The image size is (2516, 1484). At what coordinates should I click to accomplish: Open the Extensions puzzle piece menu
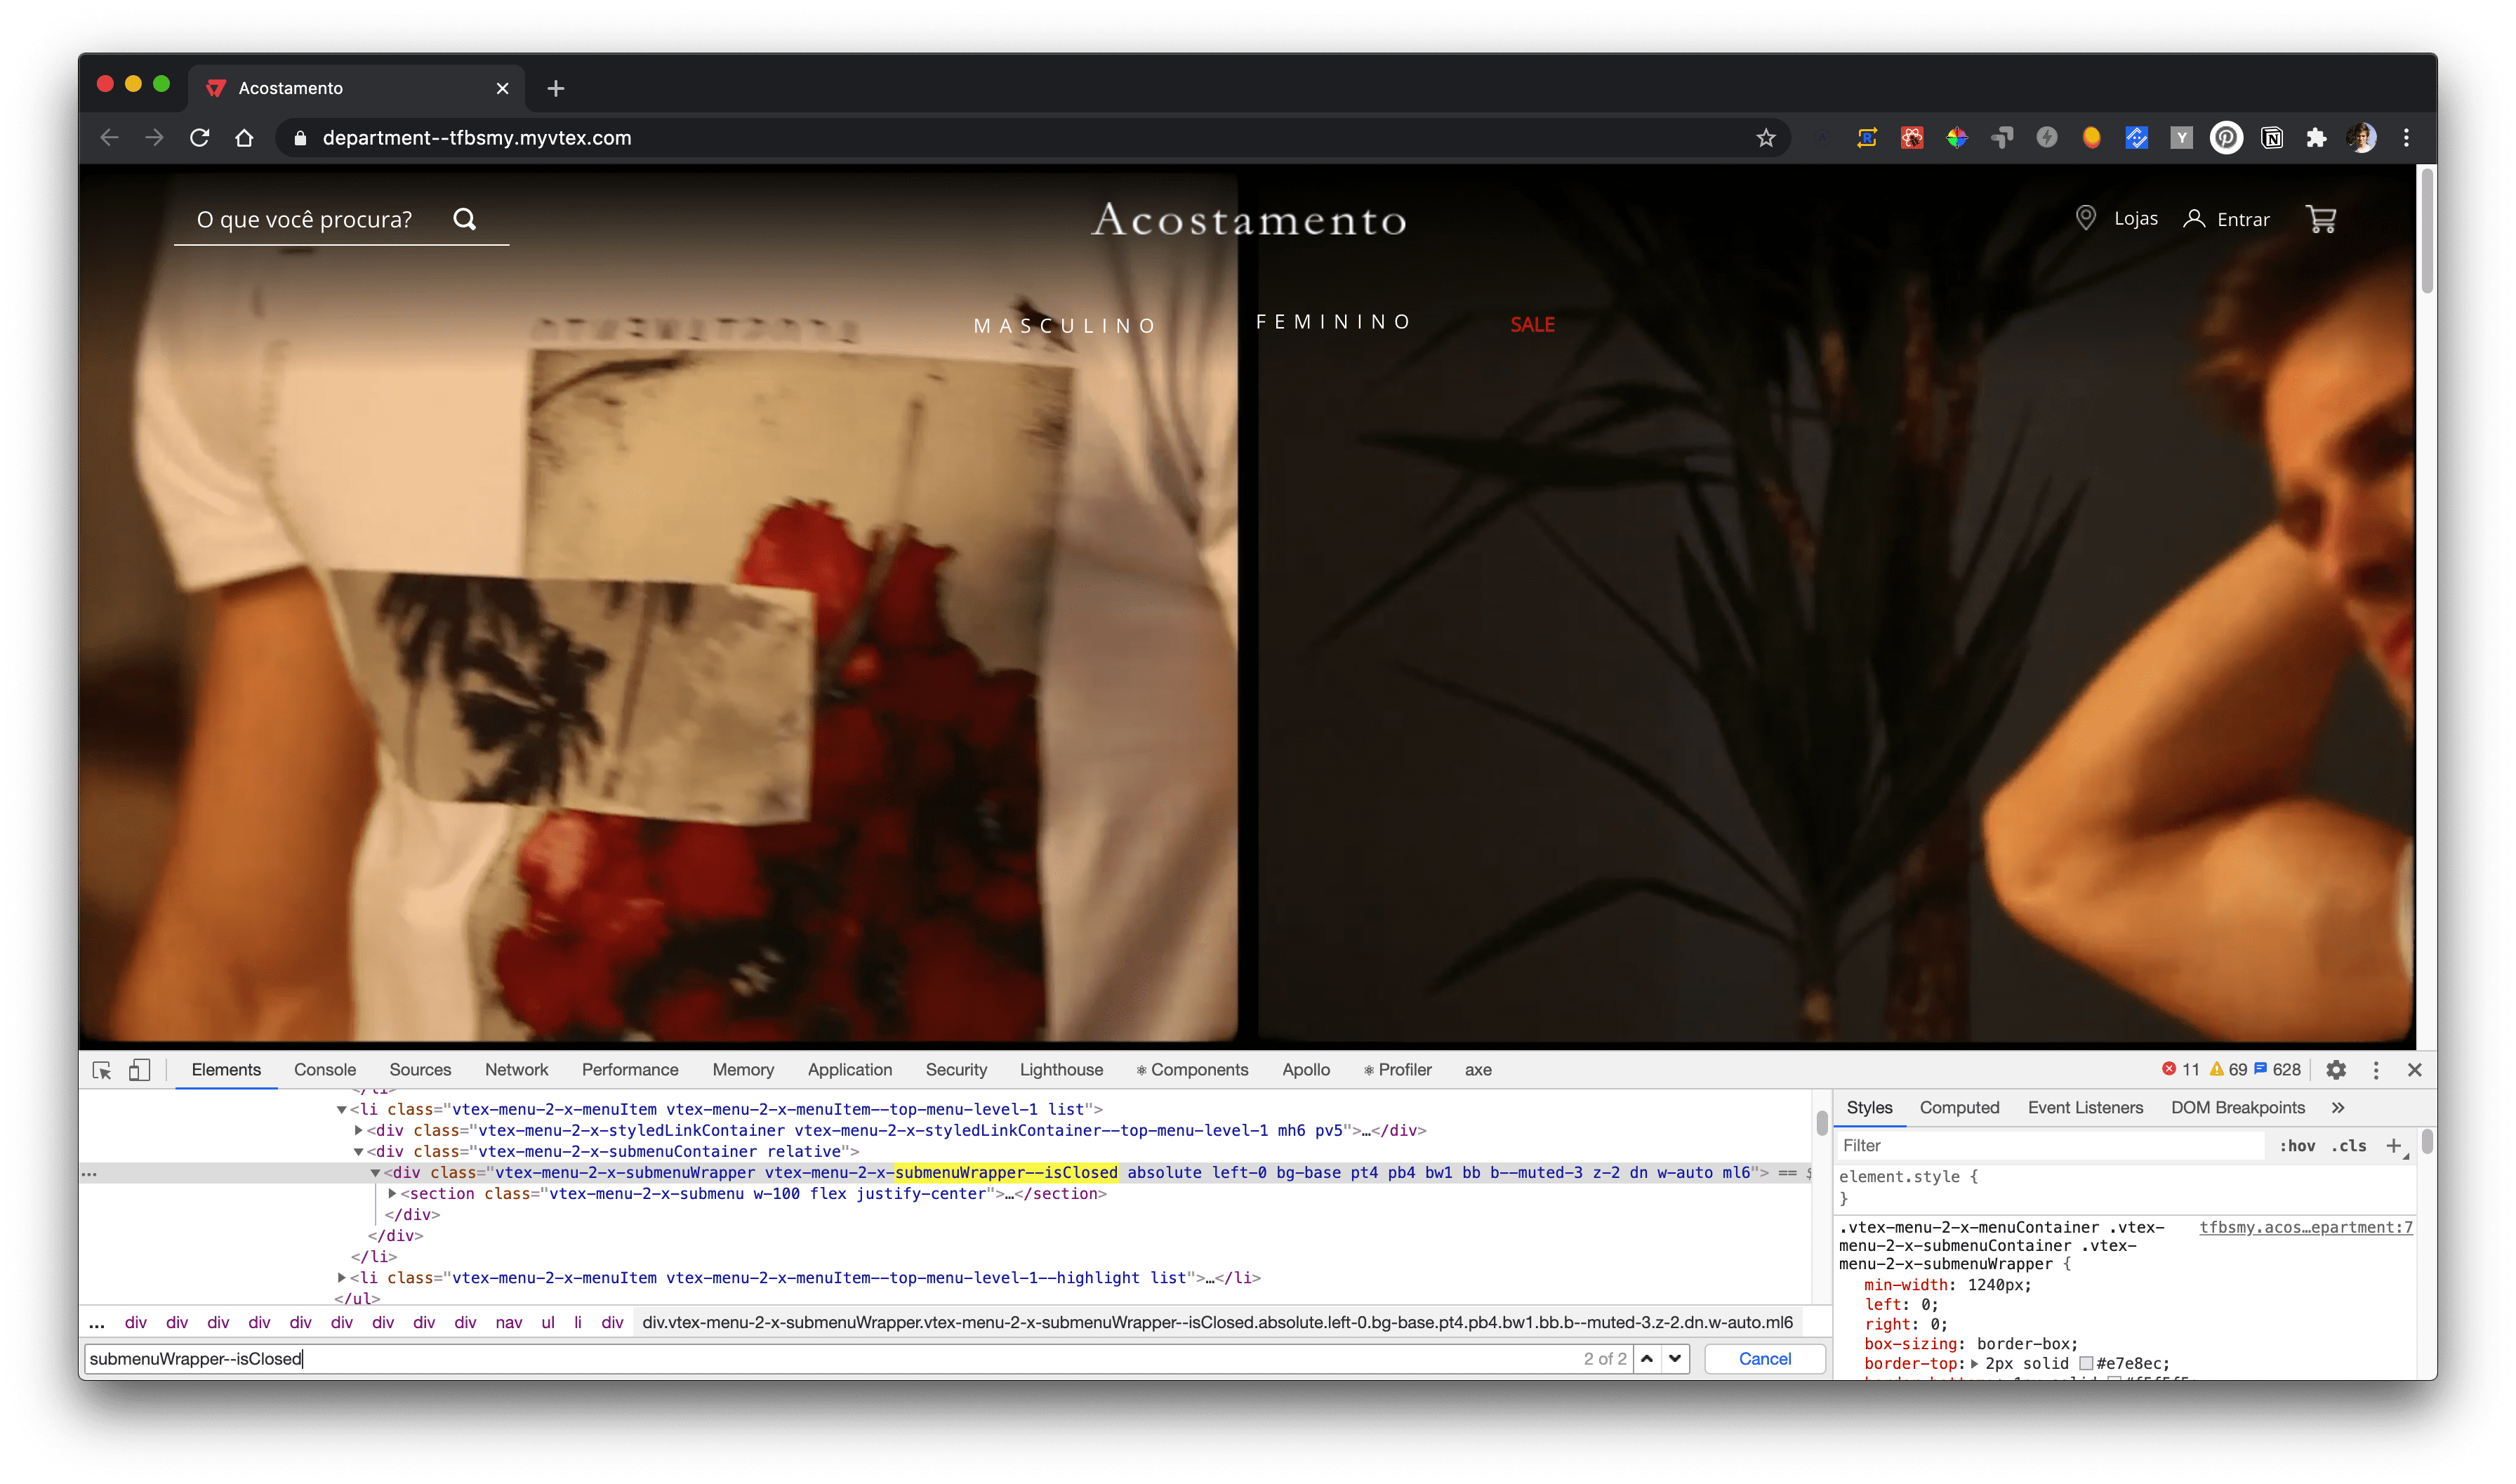2316,138
